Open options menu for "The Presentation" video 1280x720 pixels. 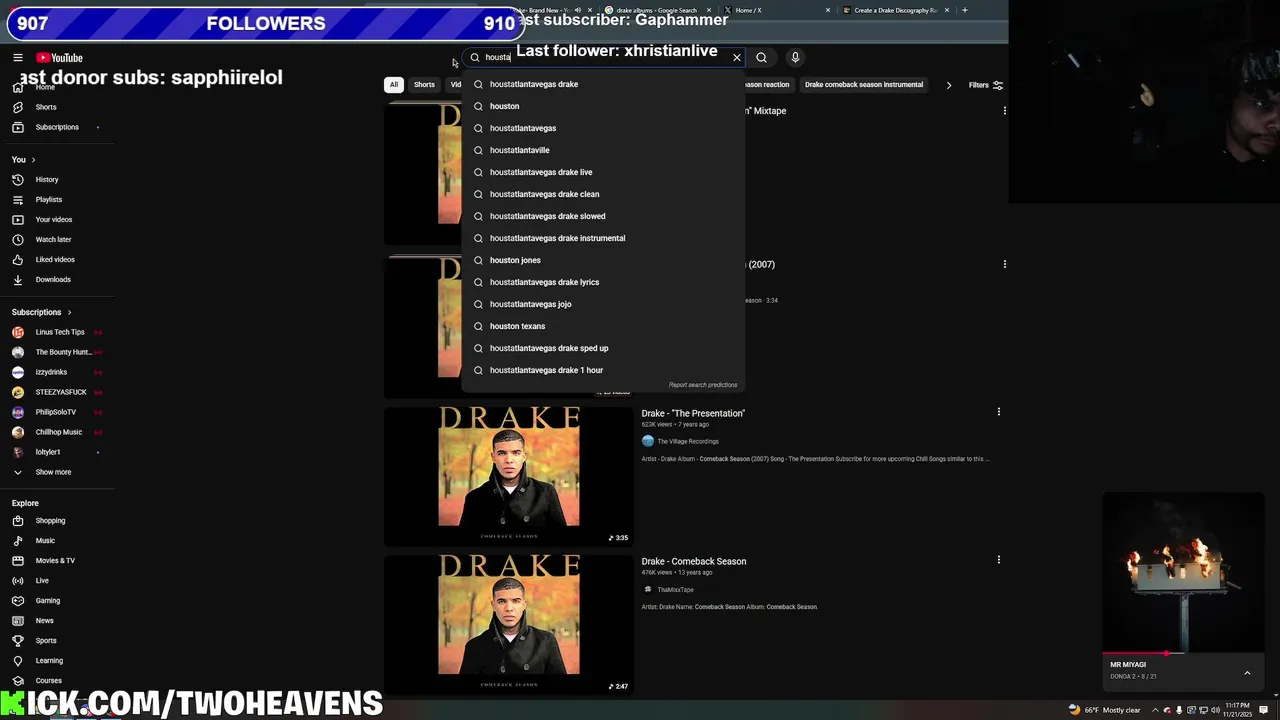pos(998,412)
